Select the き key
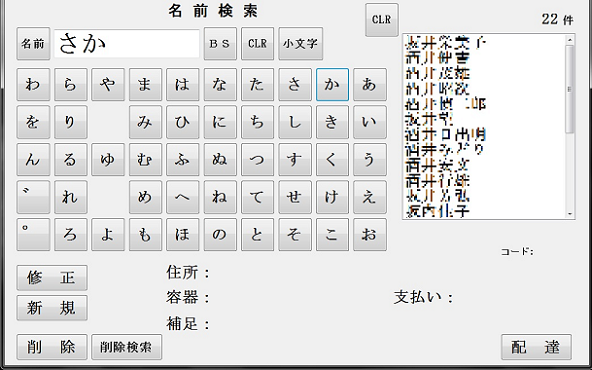The image size is (592, 370). (x=332, y=122)
